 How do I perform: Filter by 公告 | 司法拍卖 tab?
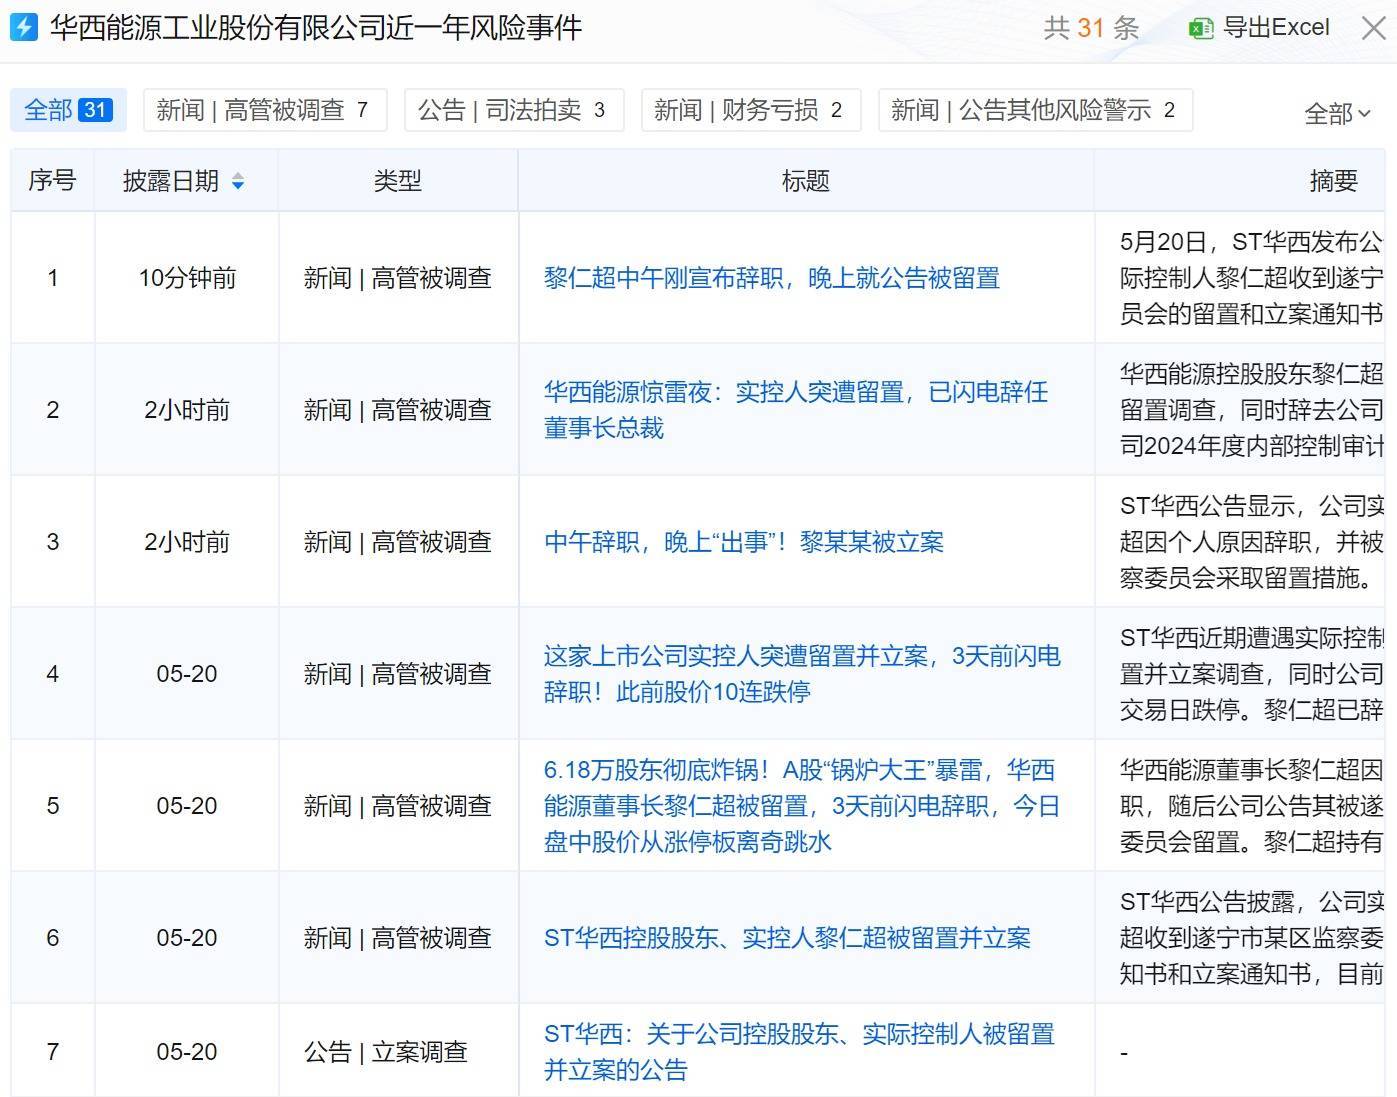click(x=514, y=110)
